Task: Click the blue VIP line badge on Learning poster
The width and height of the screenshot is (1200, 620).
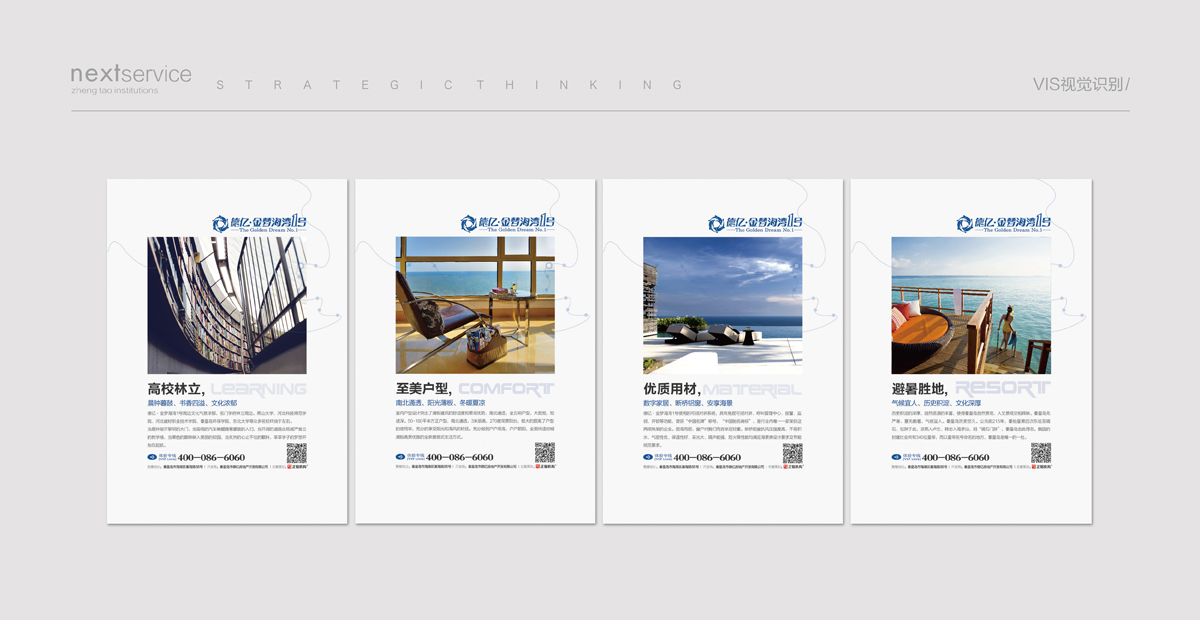Action: (161, 457)
